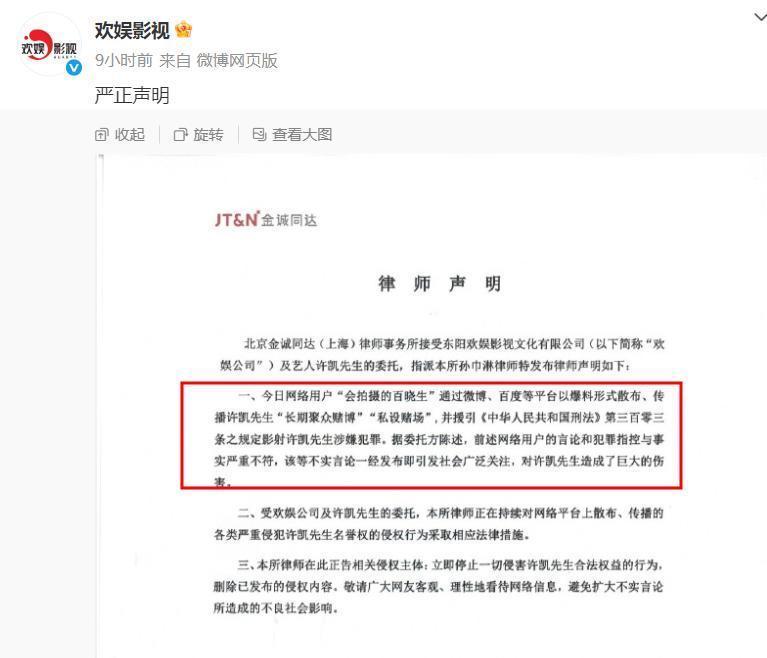Click the 旋转 text button
Image resolution: width=767 pixels, height=658 pixels.
tap(208, 135)
